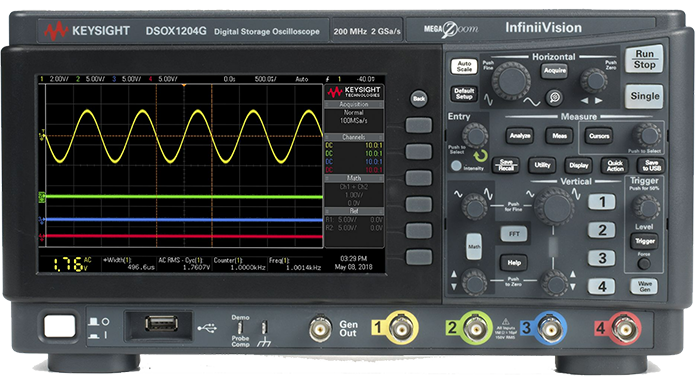Tap the Keysight Technologies logo on screen
This screenshot has width=695, height=376.
pos(354,92)
